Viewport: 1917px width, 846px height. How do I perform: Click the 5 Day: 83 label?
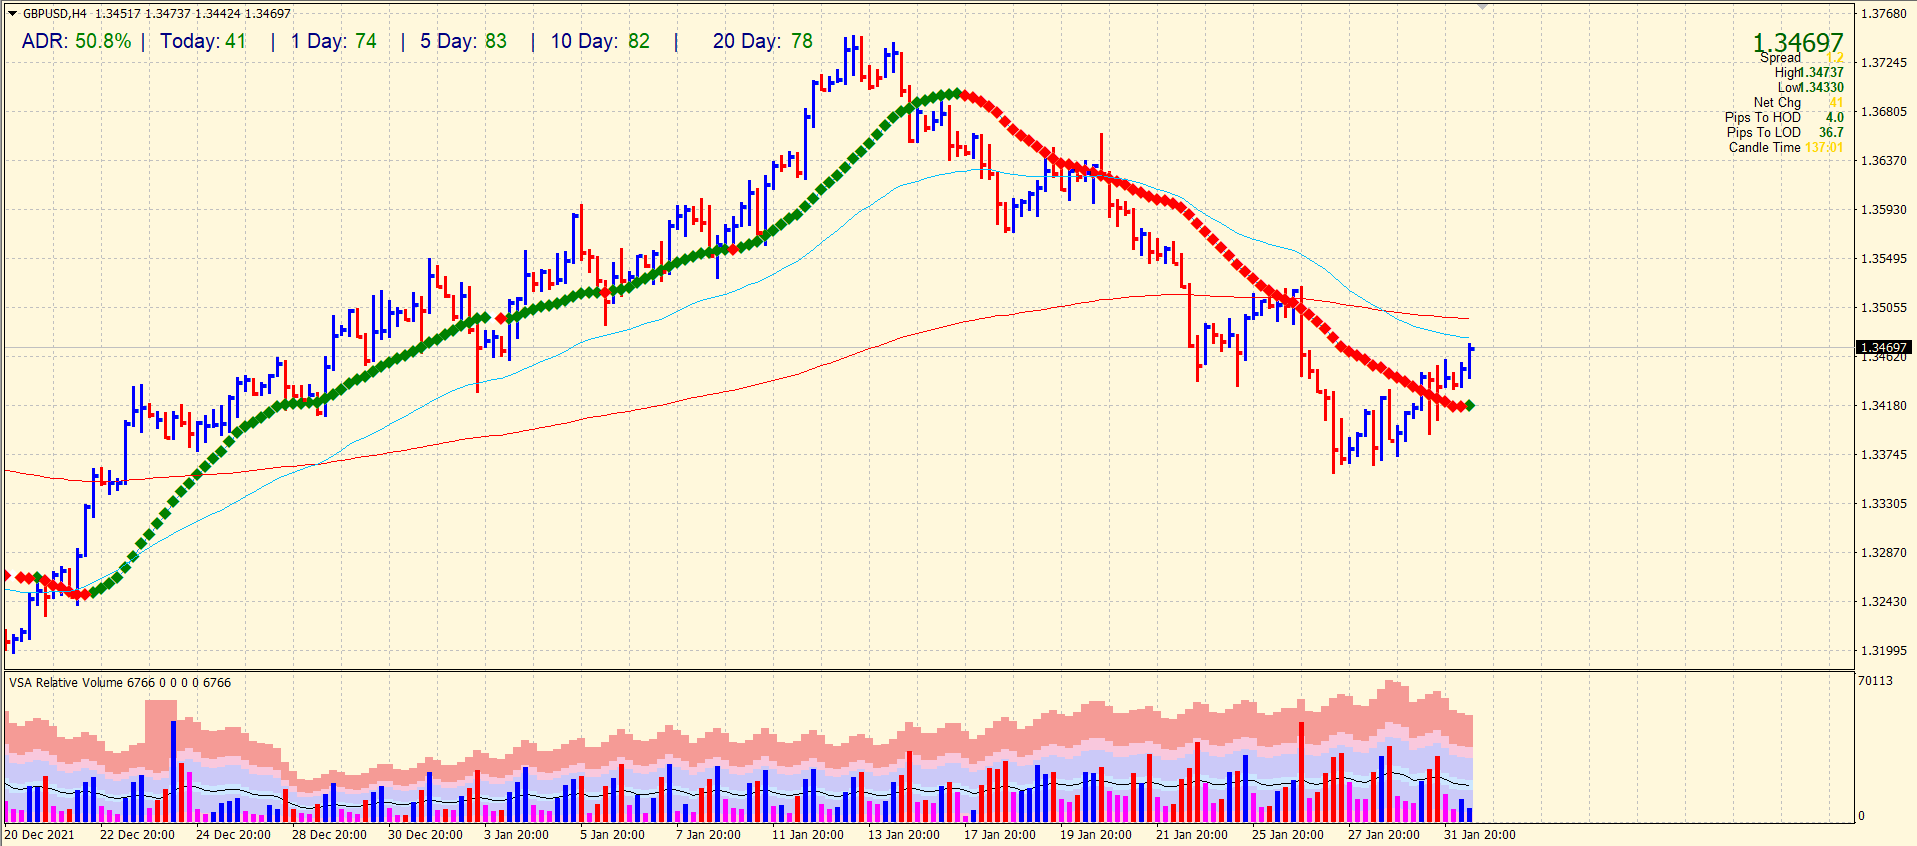click(463, 41)
